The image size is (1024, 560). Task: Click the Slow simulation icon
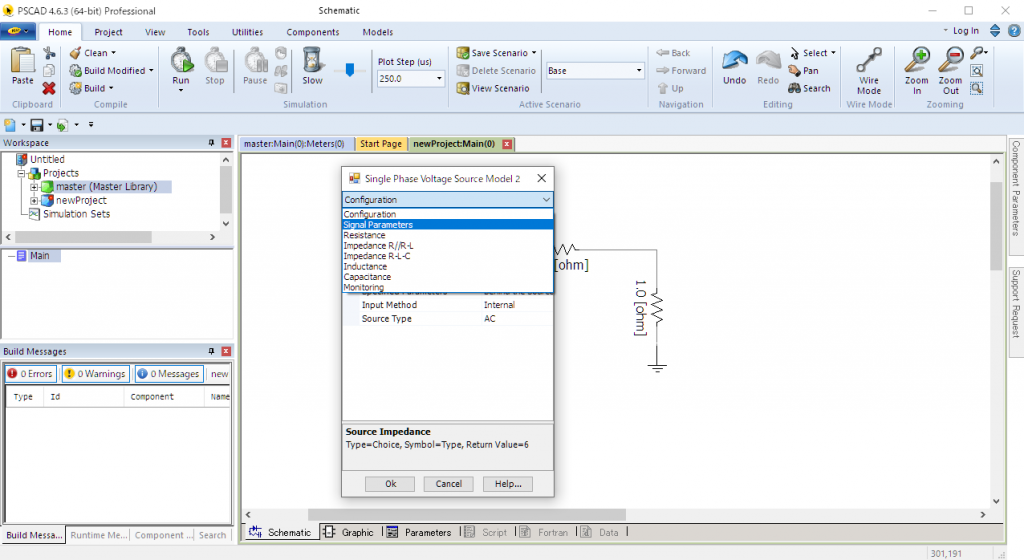pos(312,61)
